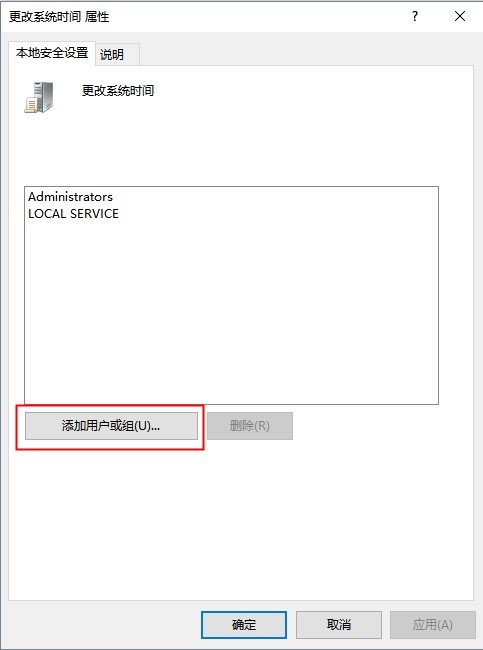Image resolution: width=483 pixels, height=650 pixels.
Task: Click the 应用(A) button
Action: point(432,625)
